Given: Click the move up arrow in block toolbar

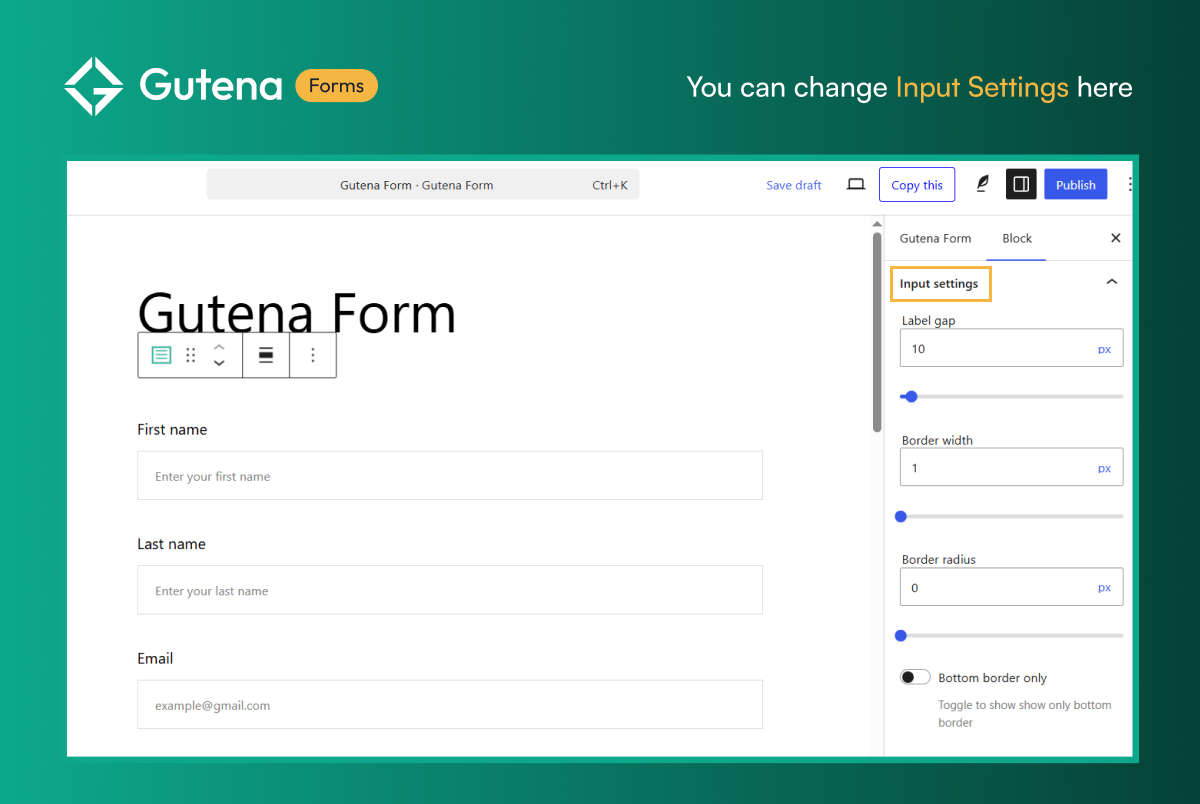Looking at the screenshot, I should pyautogui.click(x=220, y=346).
